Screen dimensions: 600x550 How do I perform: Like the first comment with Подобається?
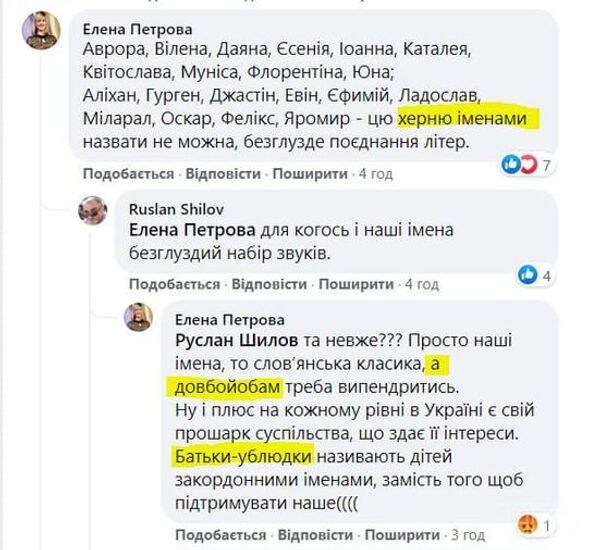[x=128, y=174]
